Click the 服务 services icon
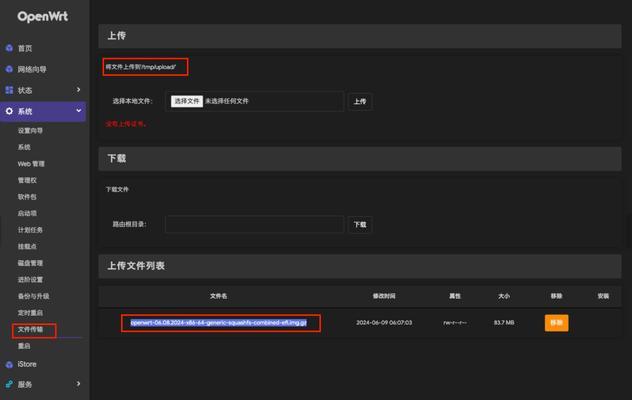 [9, 384]
